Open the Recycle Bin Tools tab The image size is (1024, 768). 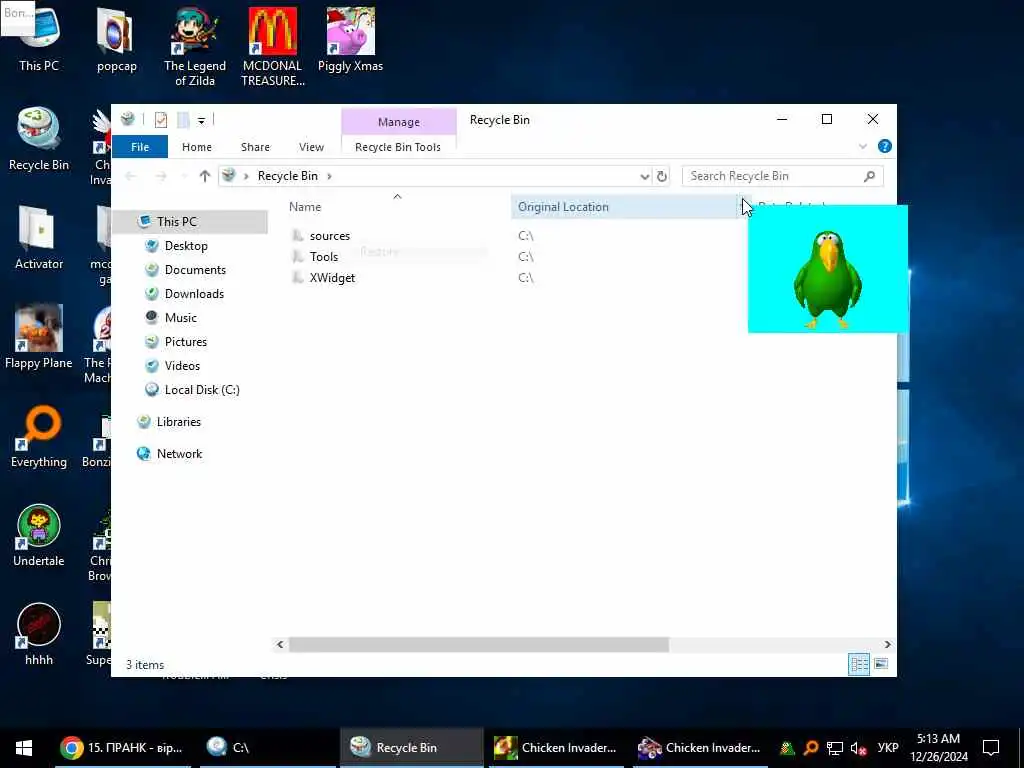[398, 147]
